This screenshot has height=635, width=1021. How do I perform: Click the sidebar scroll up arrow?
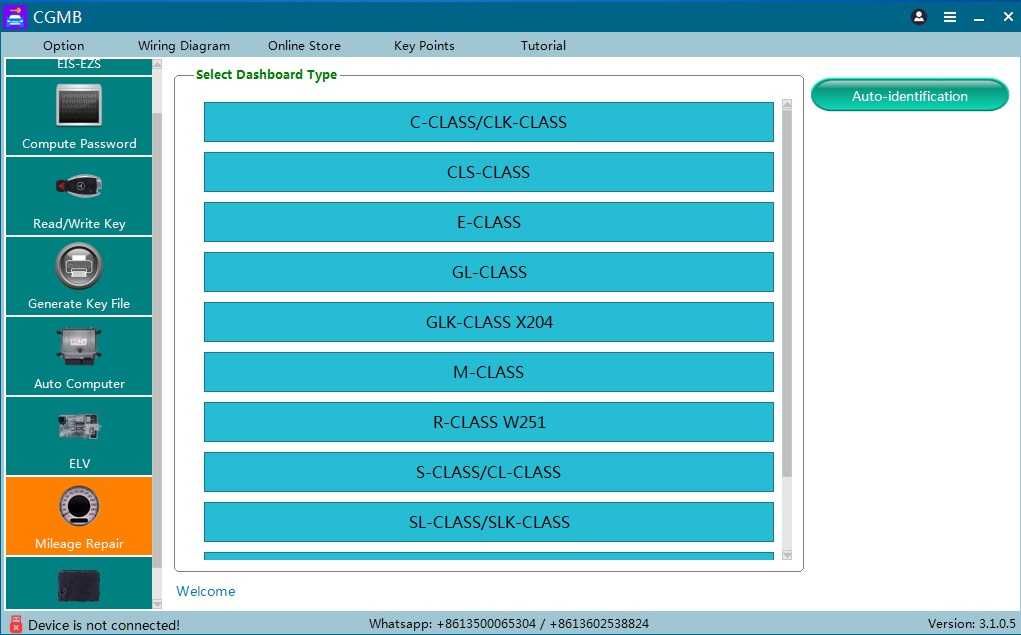[157, 64]
